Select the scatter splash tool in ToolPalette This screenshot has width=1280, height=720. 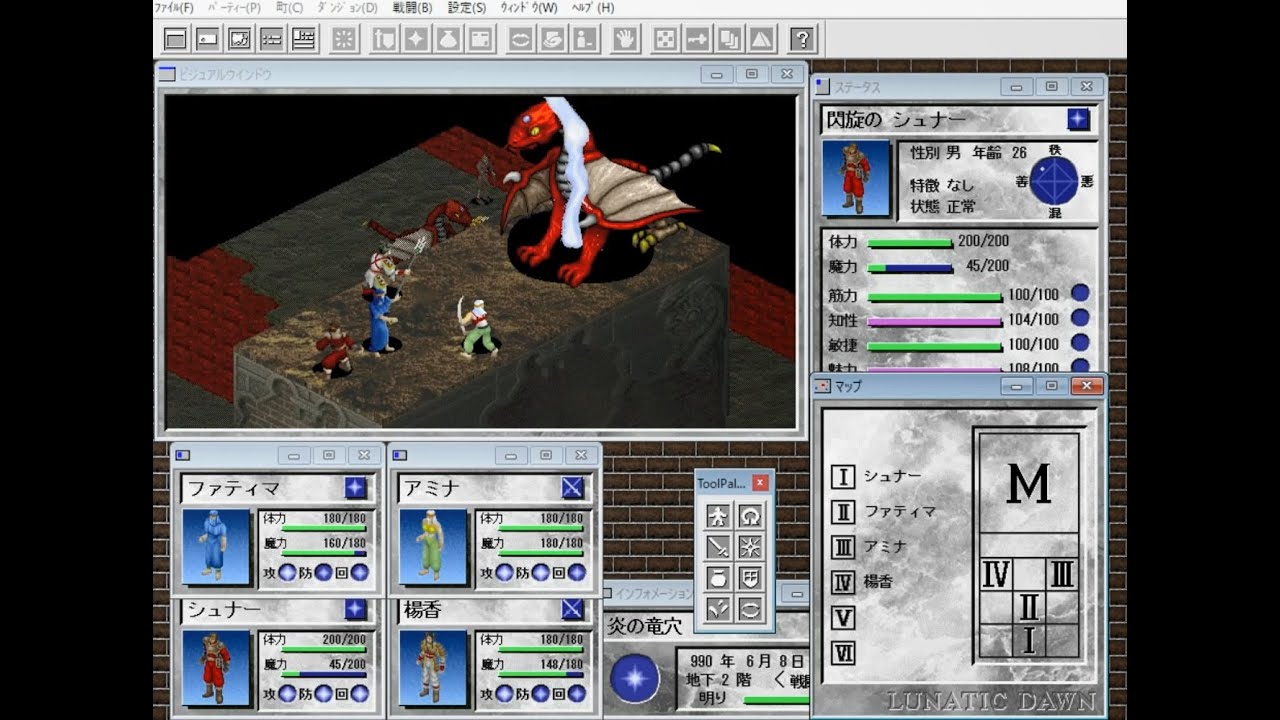pos(718,608)
